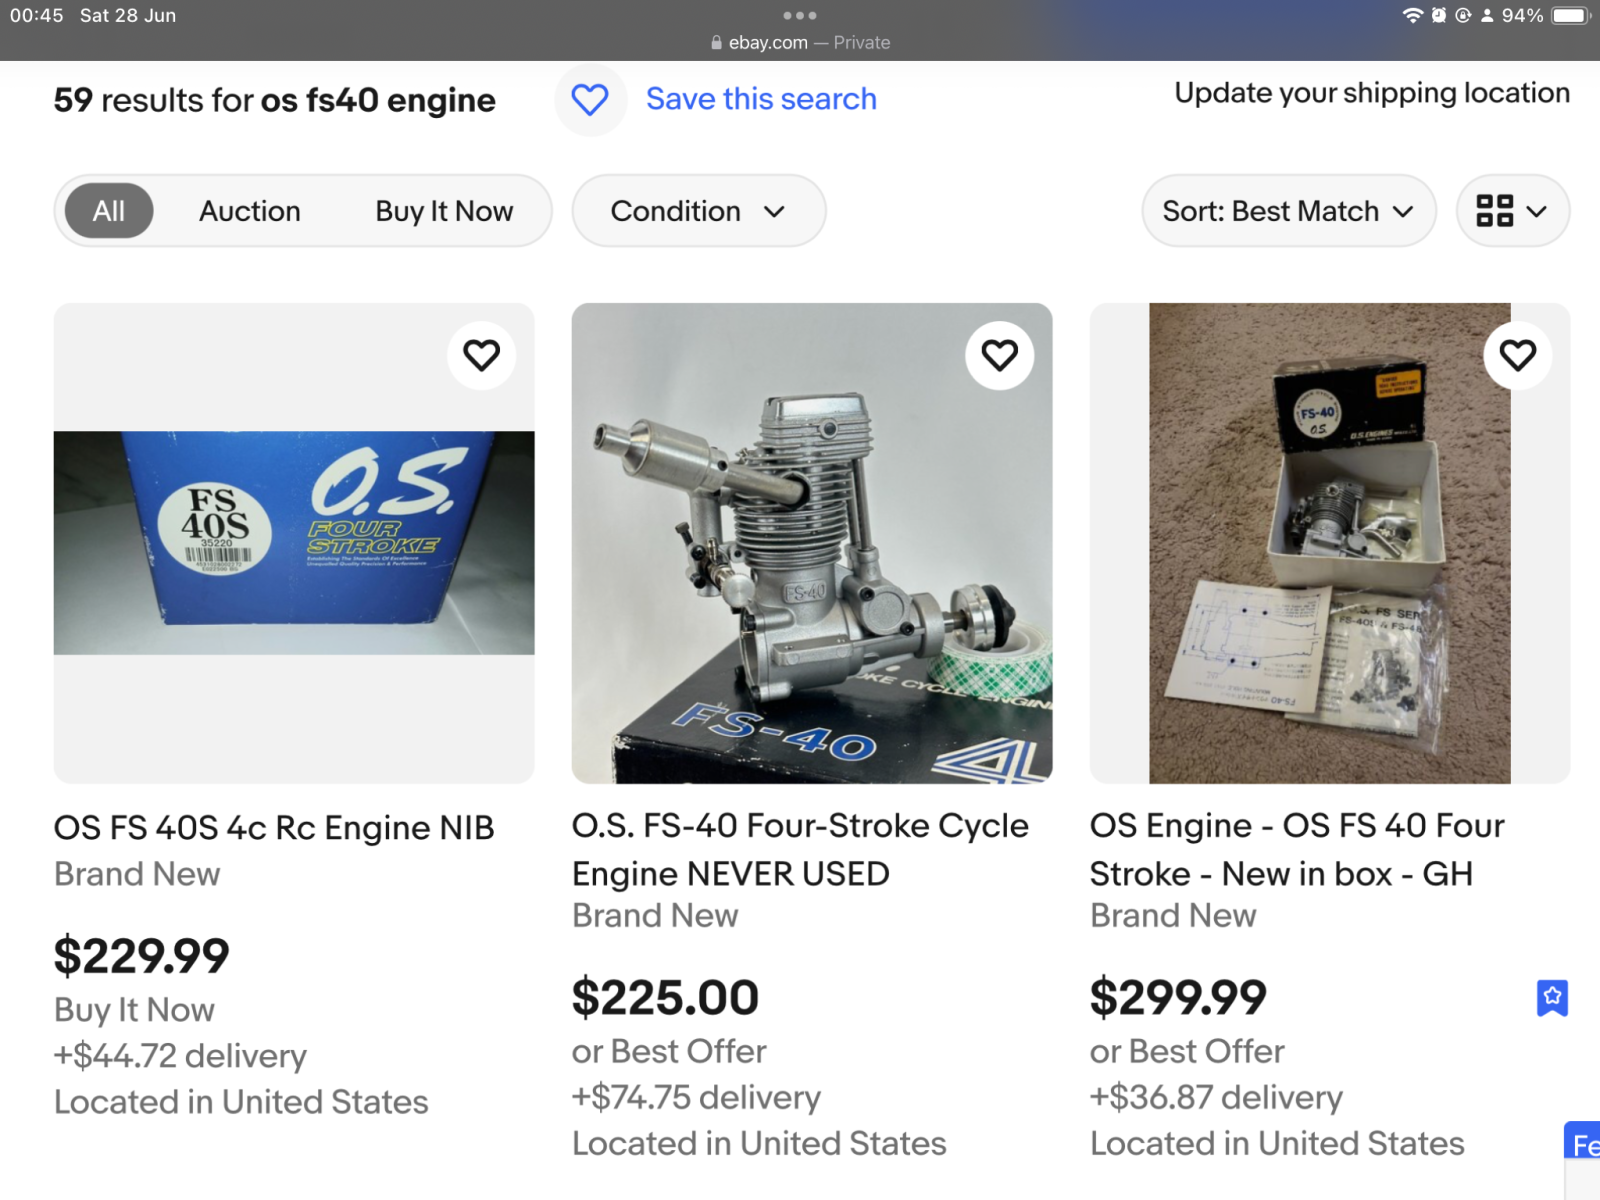The width and height of the screenshot is (1600, 1200).
Task: Tap the blue heart beside Save this search
Action: coord(590,100)
